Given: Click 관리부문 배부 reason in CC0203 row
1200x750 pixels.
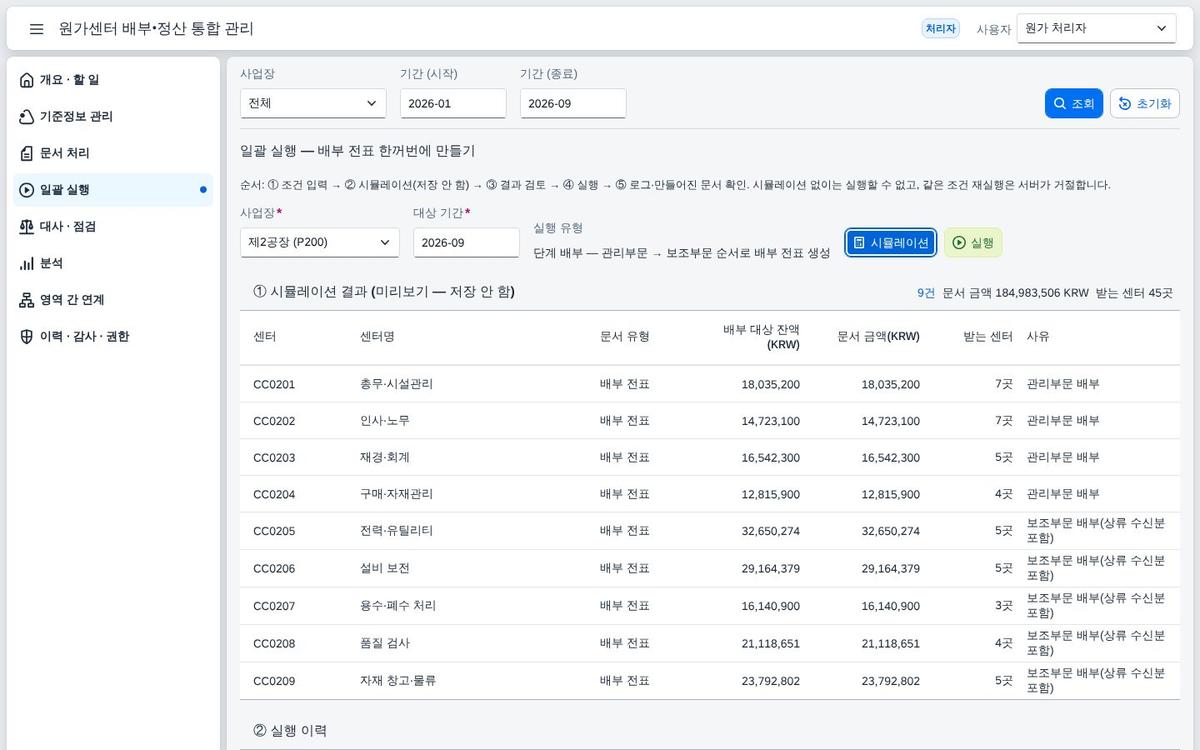Looking at the screenshot, I should point(1063,458).
